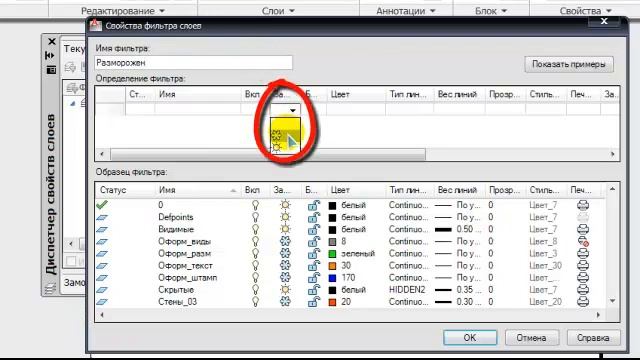Click the snowflake icon for Оформ_текст
This screenshot has height=360, width=640.
coord(285,266)
